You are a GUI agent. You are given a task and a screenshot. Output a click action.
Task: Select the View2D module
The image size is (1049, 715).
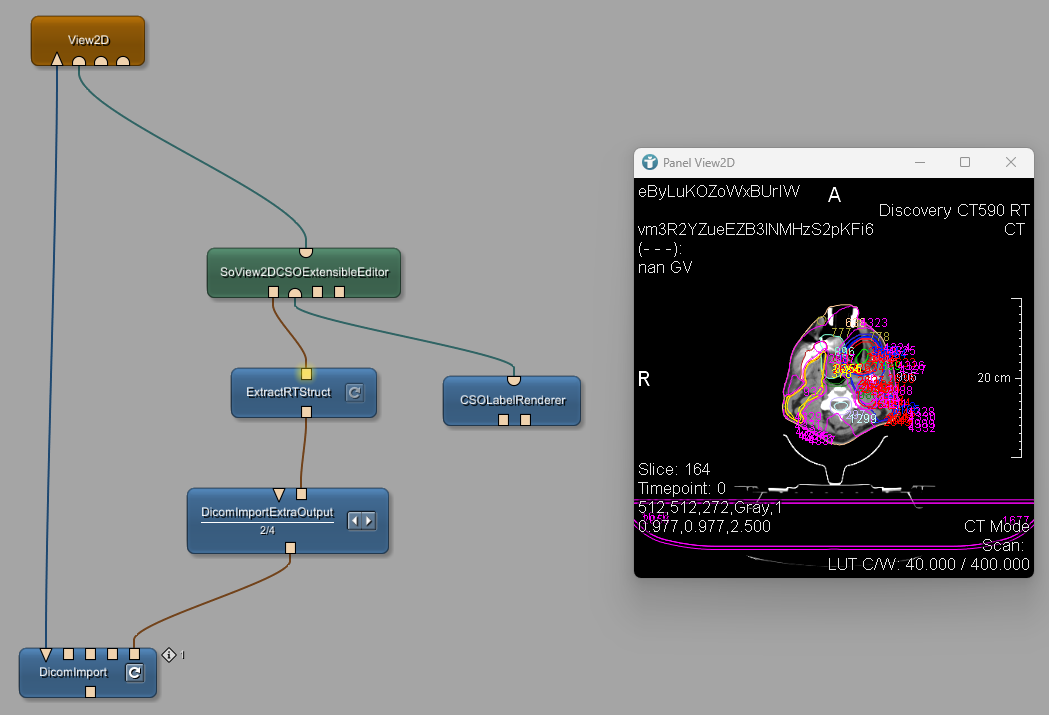coord(88,39)
